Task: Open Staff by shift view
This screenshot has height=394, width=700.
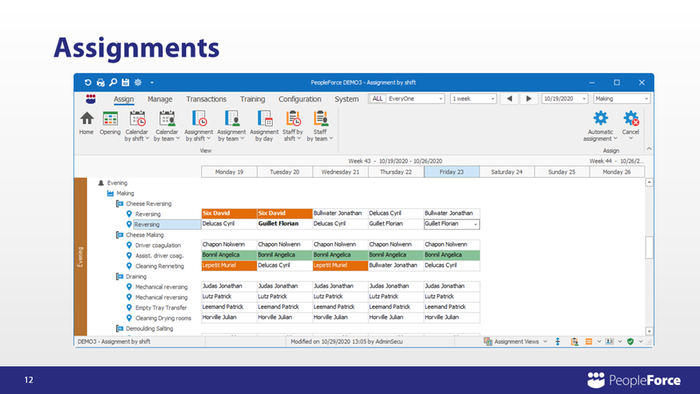Action: (x=293, y=126)
